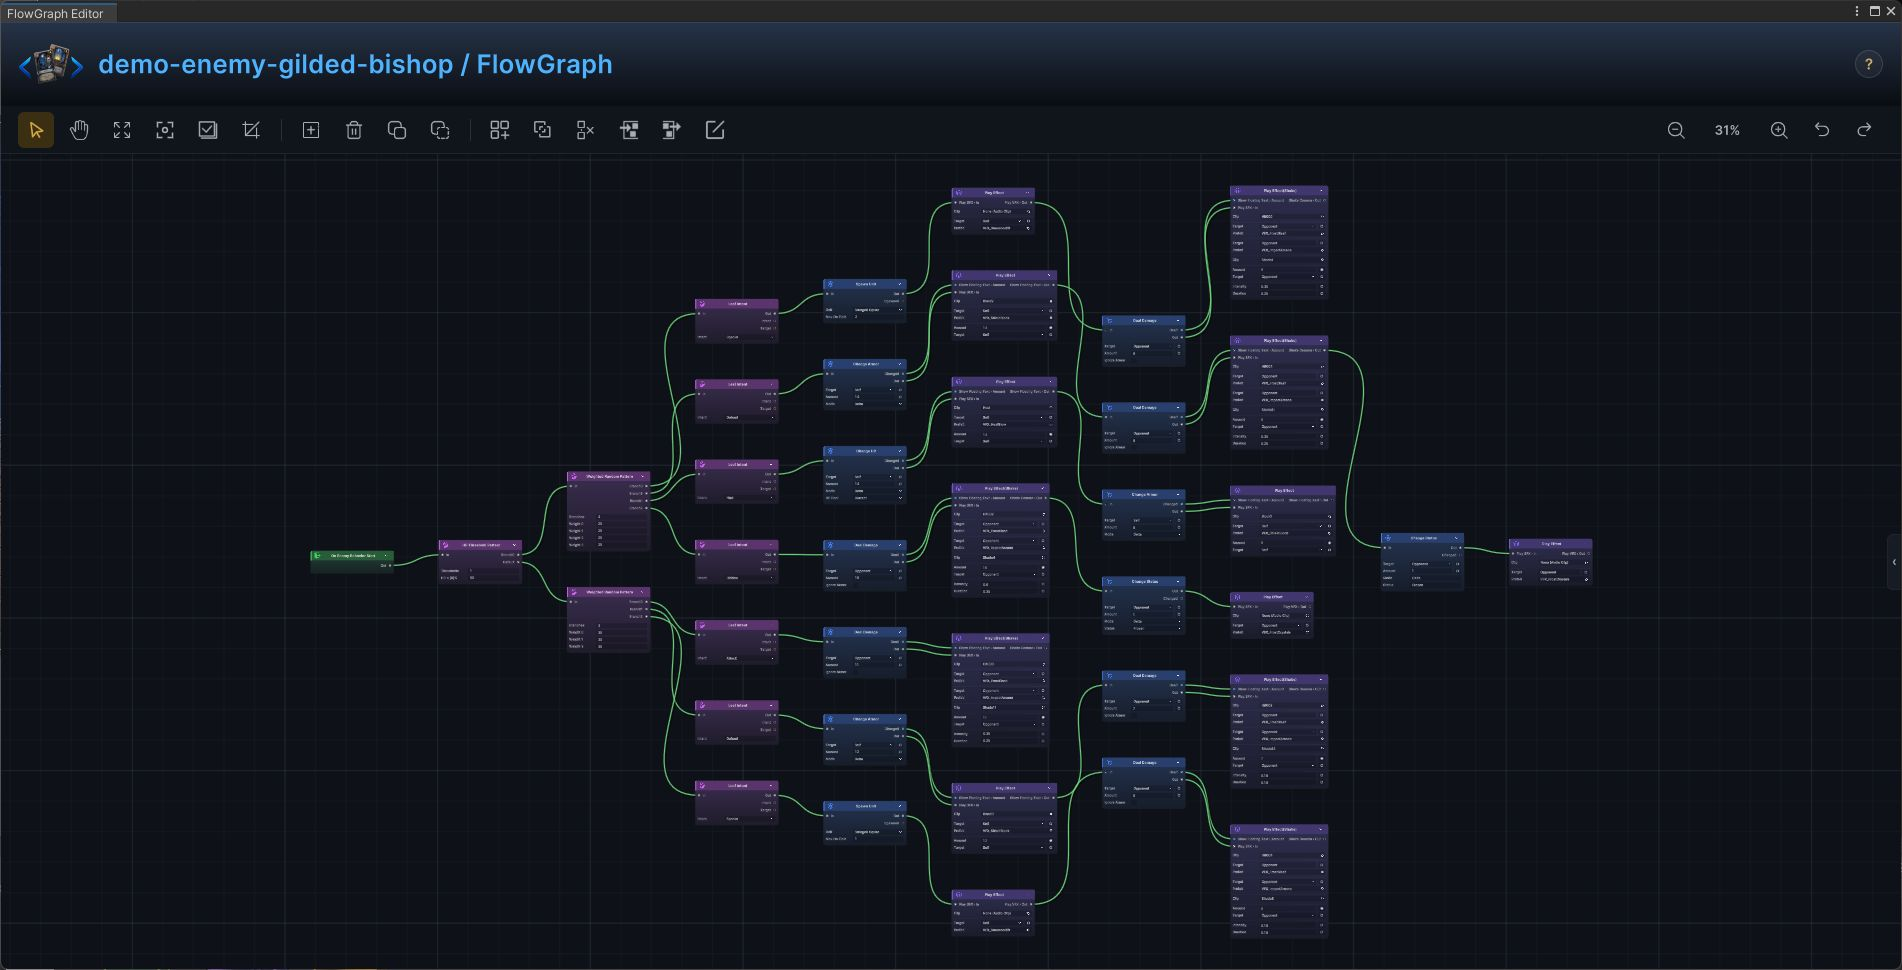Viewport: 1902px width, 970px height.
Task: Click the trash delete icon
Action: point(354,130)
